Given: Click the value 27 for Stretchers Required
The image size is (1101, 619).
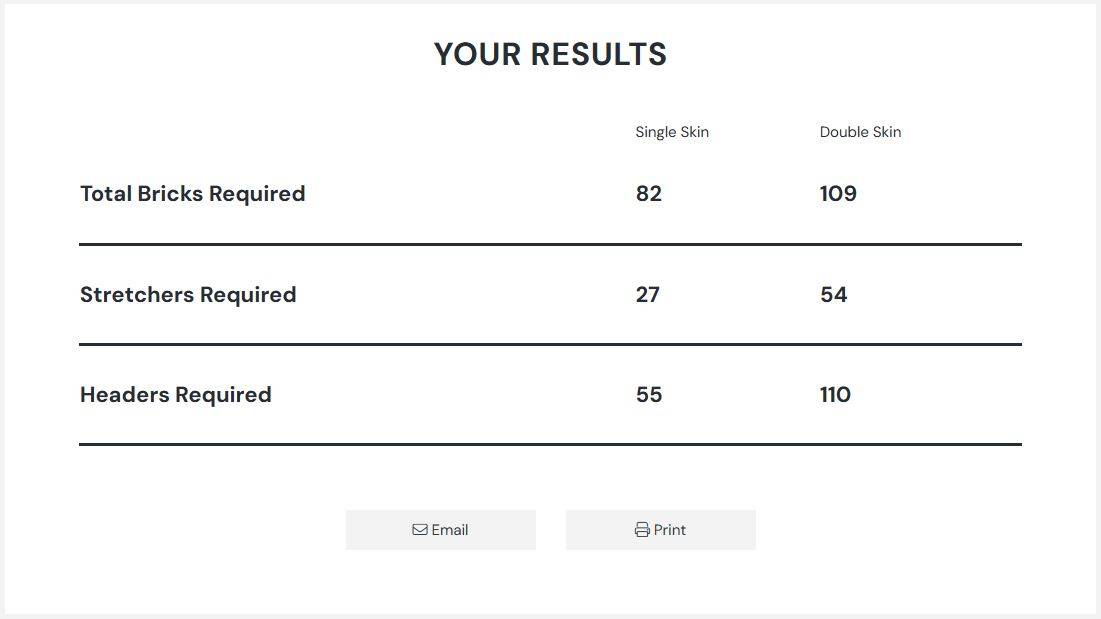Looking at the screenshot, I should coord(647,294).
